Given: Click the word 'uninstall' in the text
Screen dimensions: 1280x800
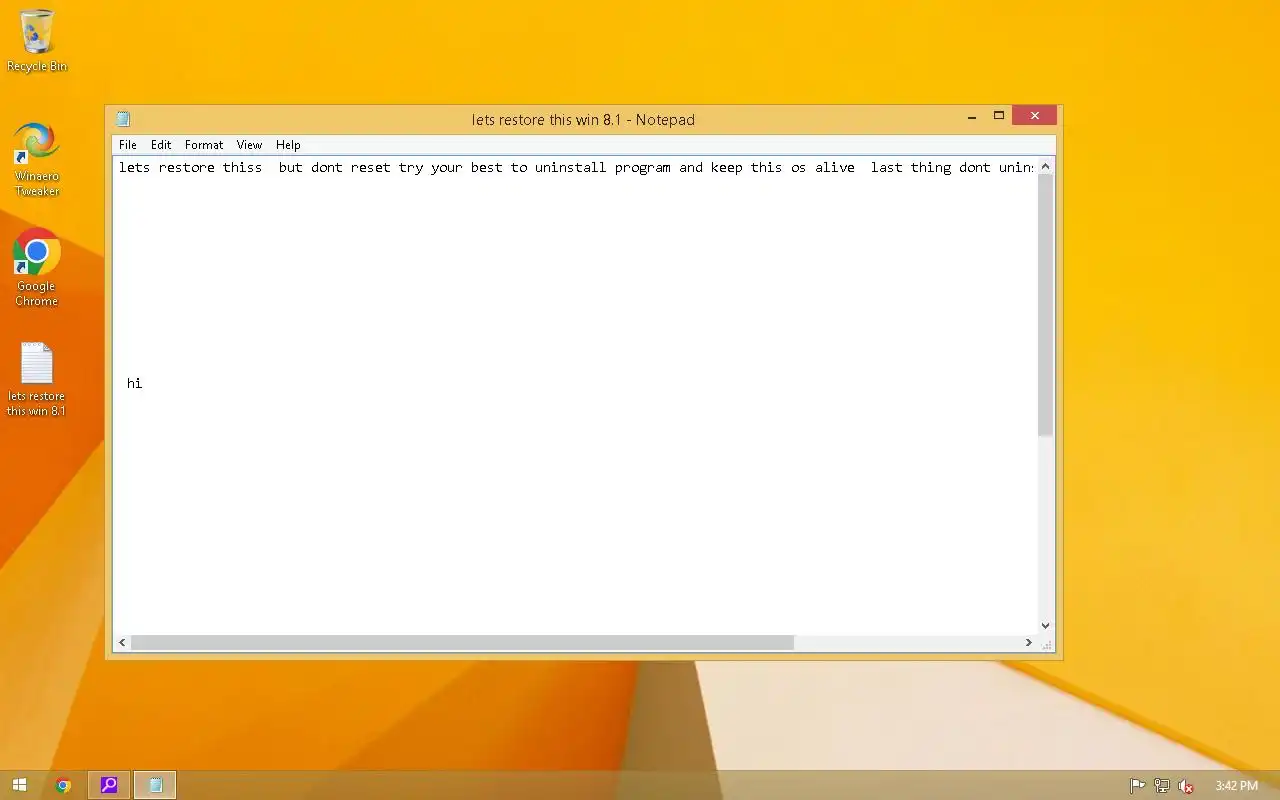Looking at the screenshot, I should [570, 167].
